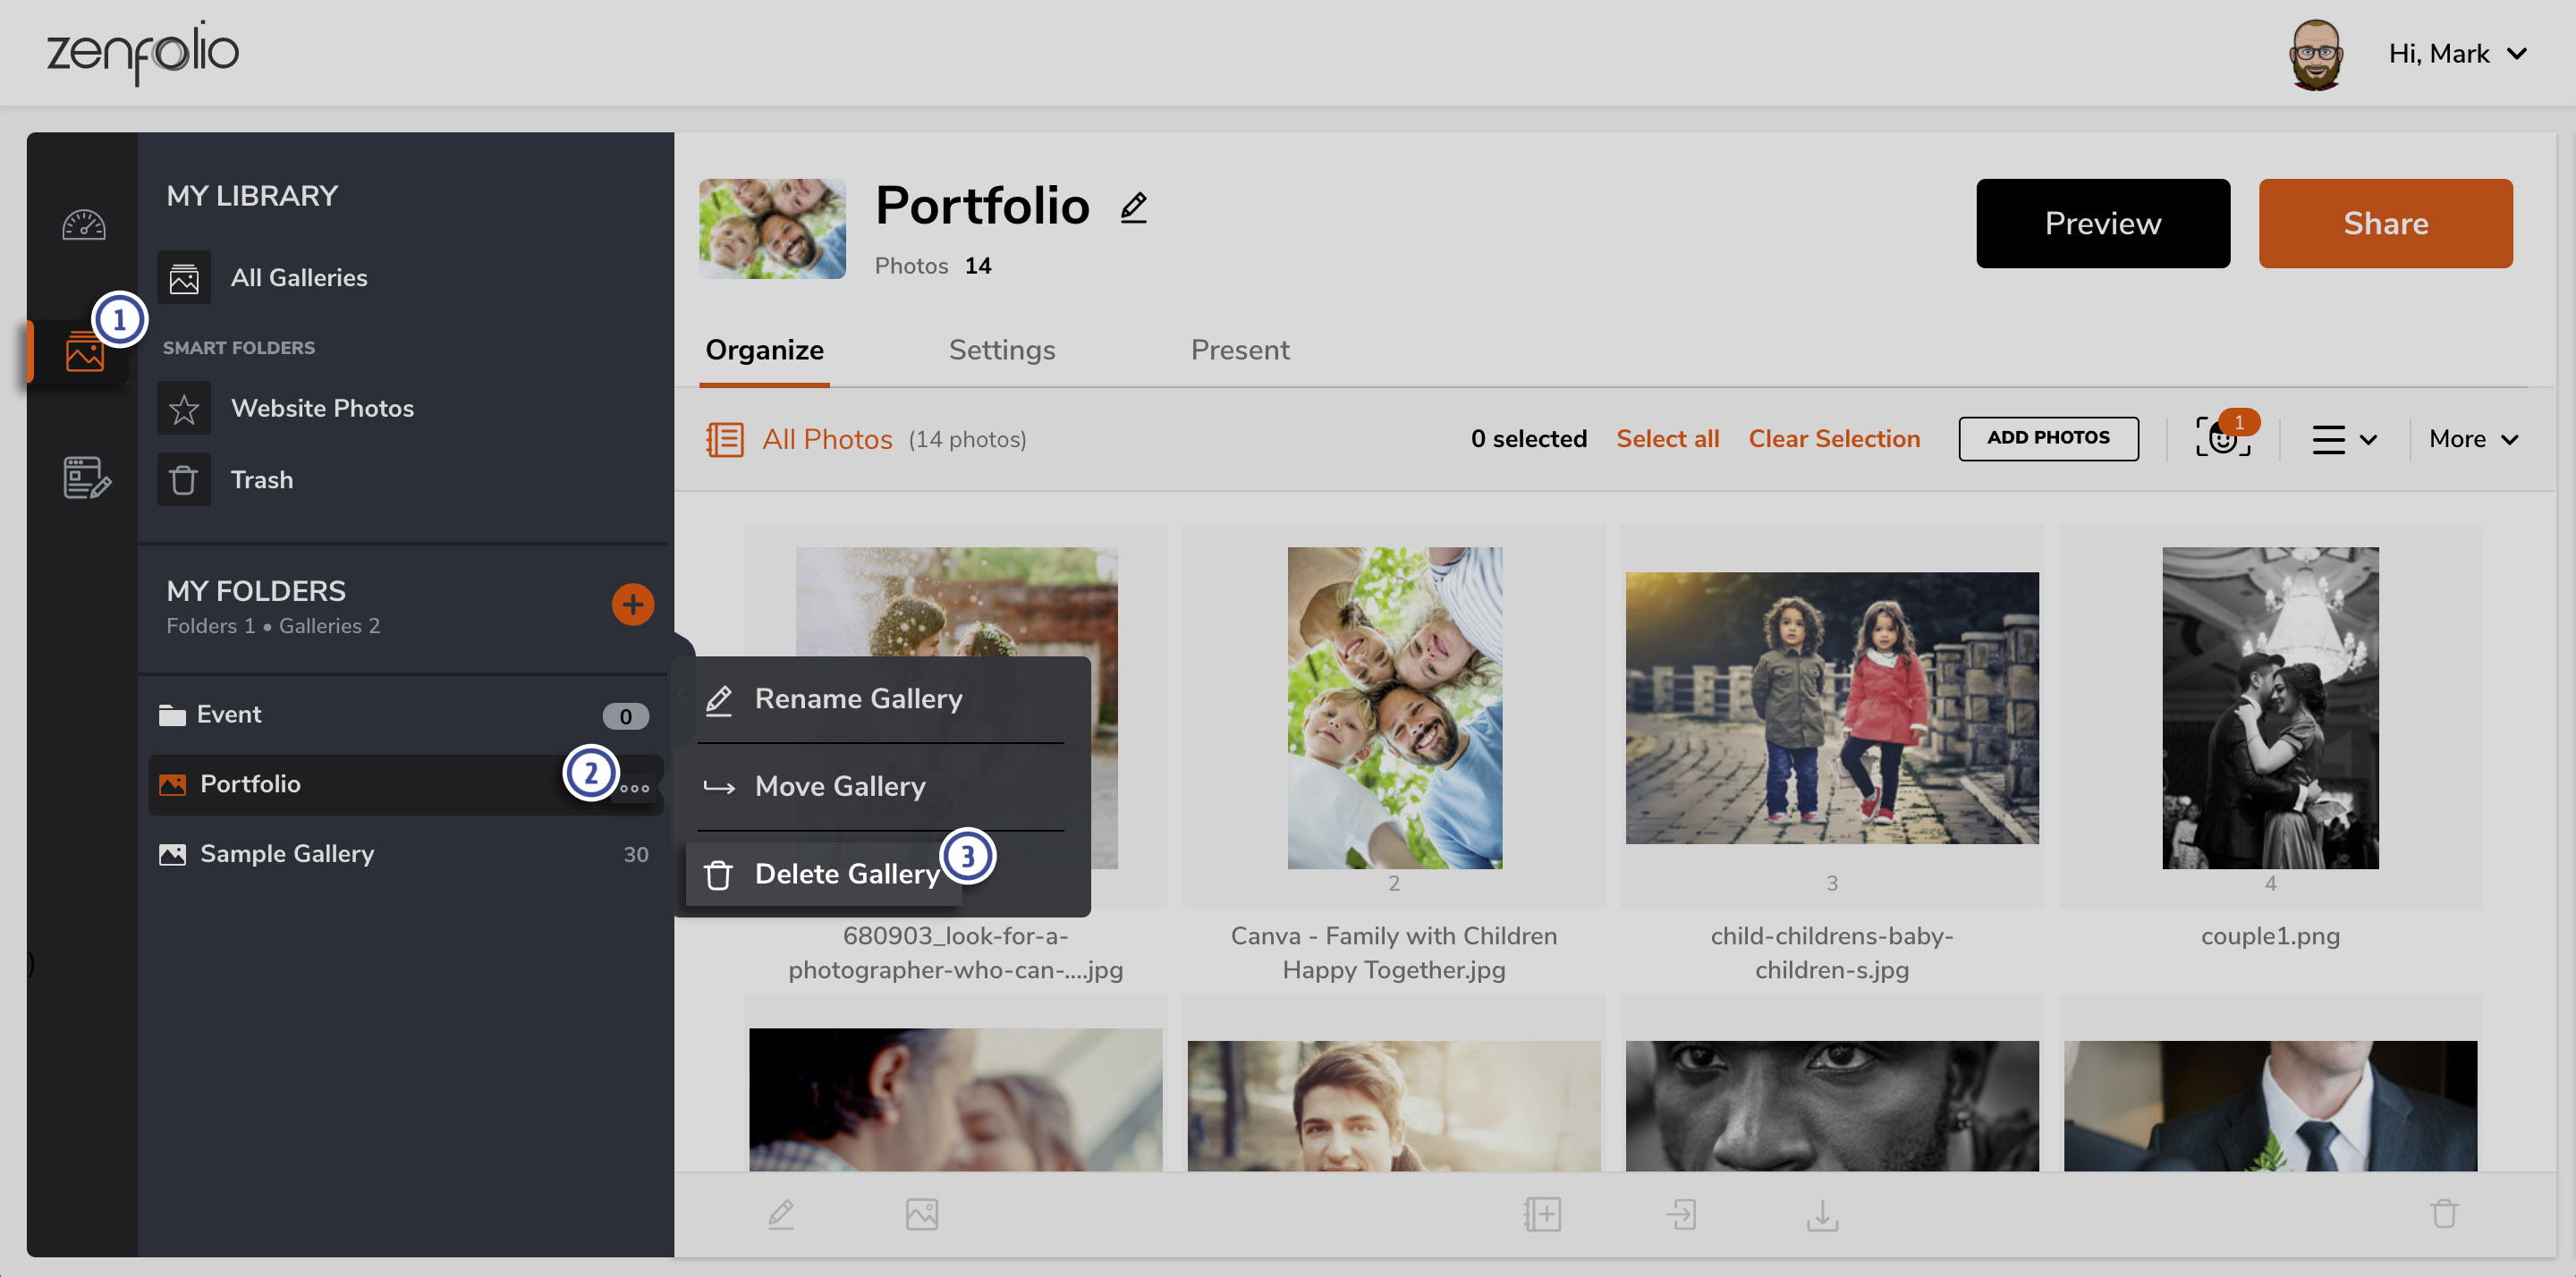Select the man in suit photo thumbnail
This screenshot has width=2576, height=1277.
click(2270, 1105)
